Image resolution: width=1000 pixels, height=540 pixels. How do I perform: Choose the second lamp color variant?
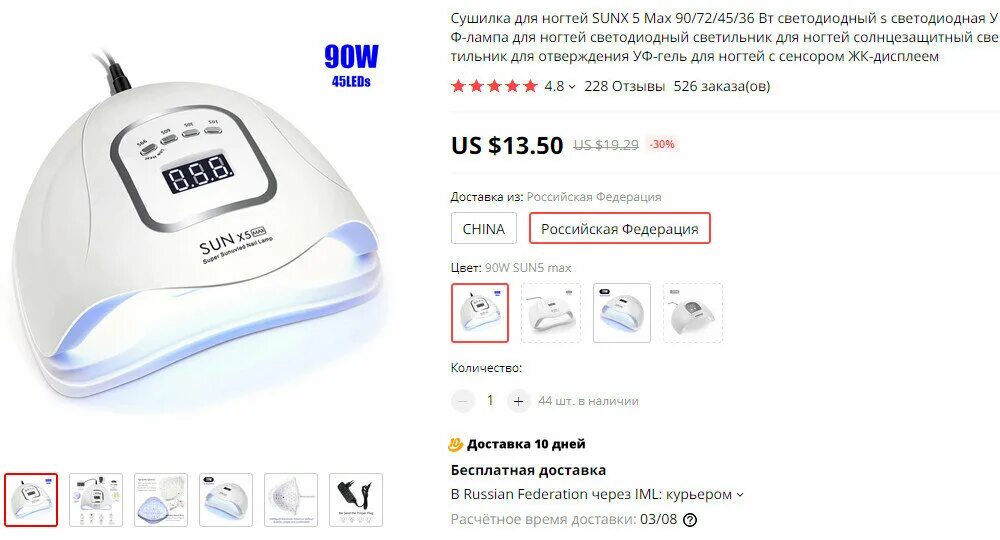tap(551, 313)
